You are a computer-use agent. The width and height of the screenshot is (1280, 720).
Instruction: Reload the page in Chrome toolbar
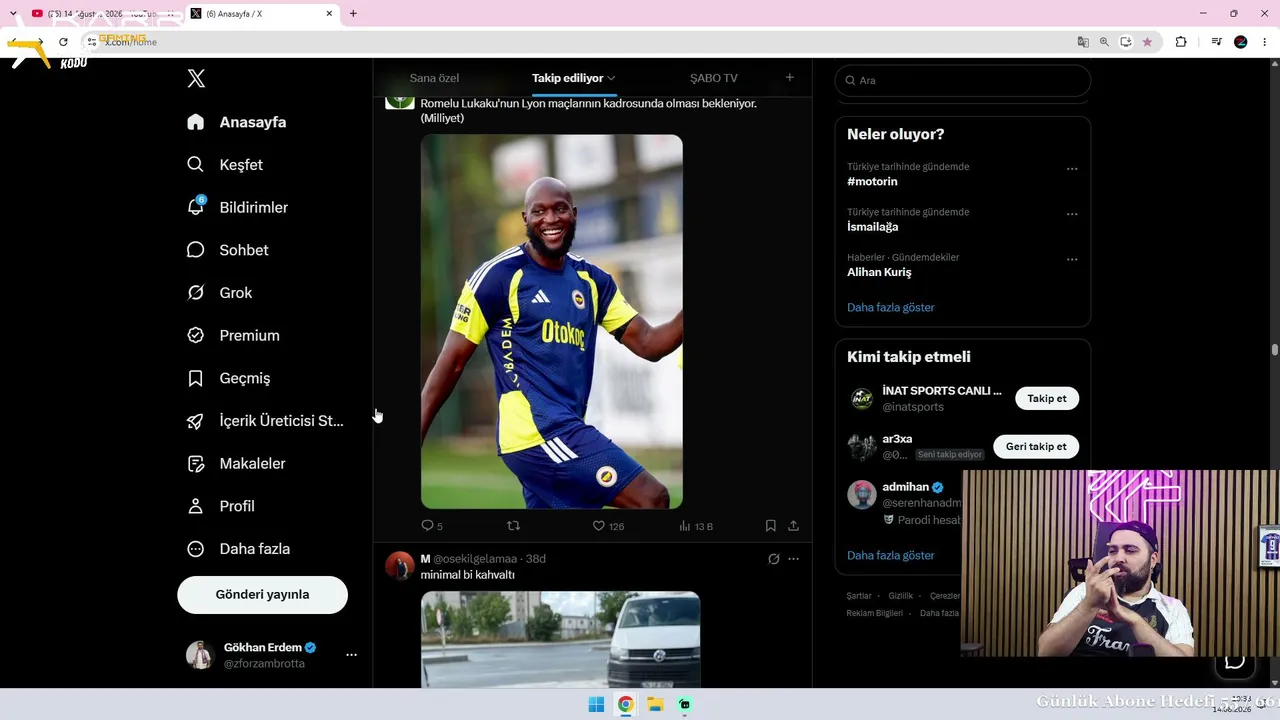coord(63,42)
